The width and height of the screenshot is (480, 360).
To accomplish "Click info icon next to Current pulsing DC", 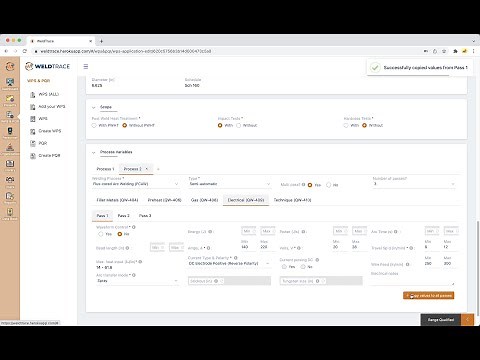I will tap(317, 260).
